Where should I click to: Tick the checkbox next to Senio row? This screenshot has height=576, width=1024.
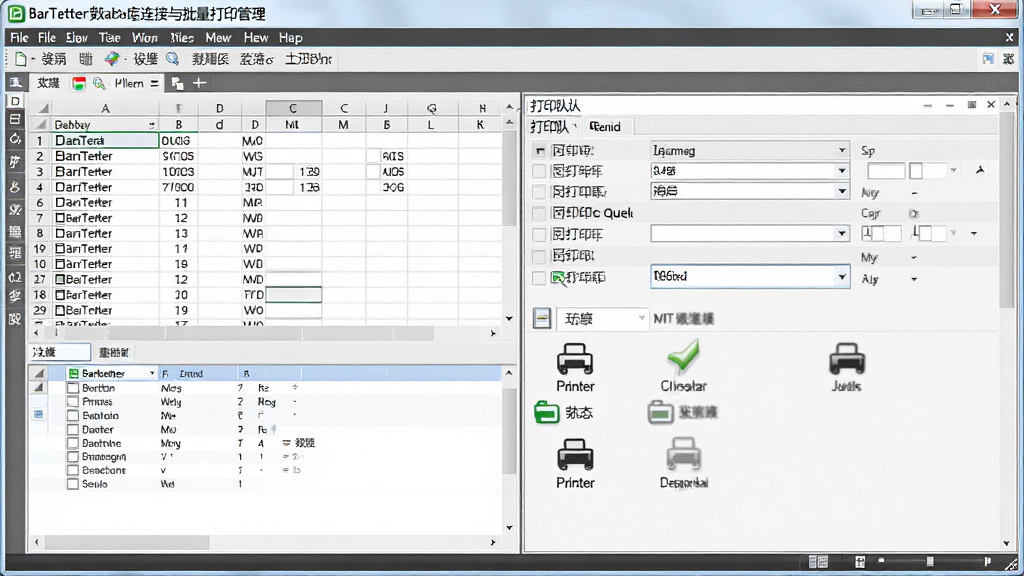coord(73,484)
